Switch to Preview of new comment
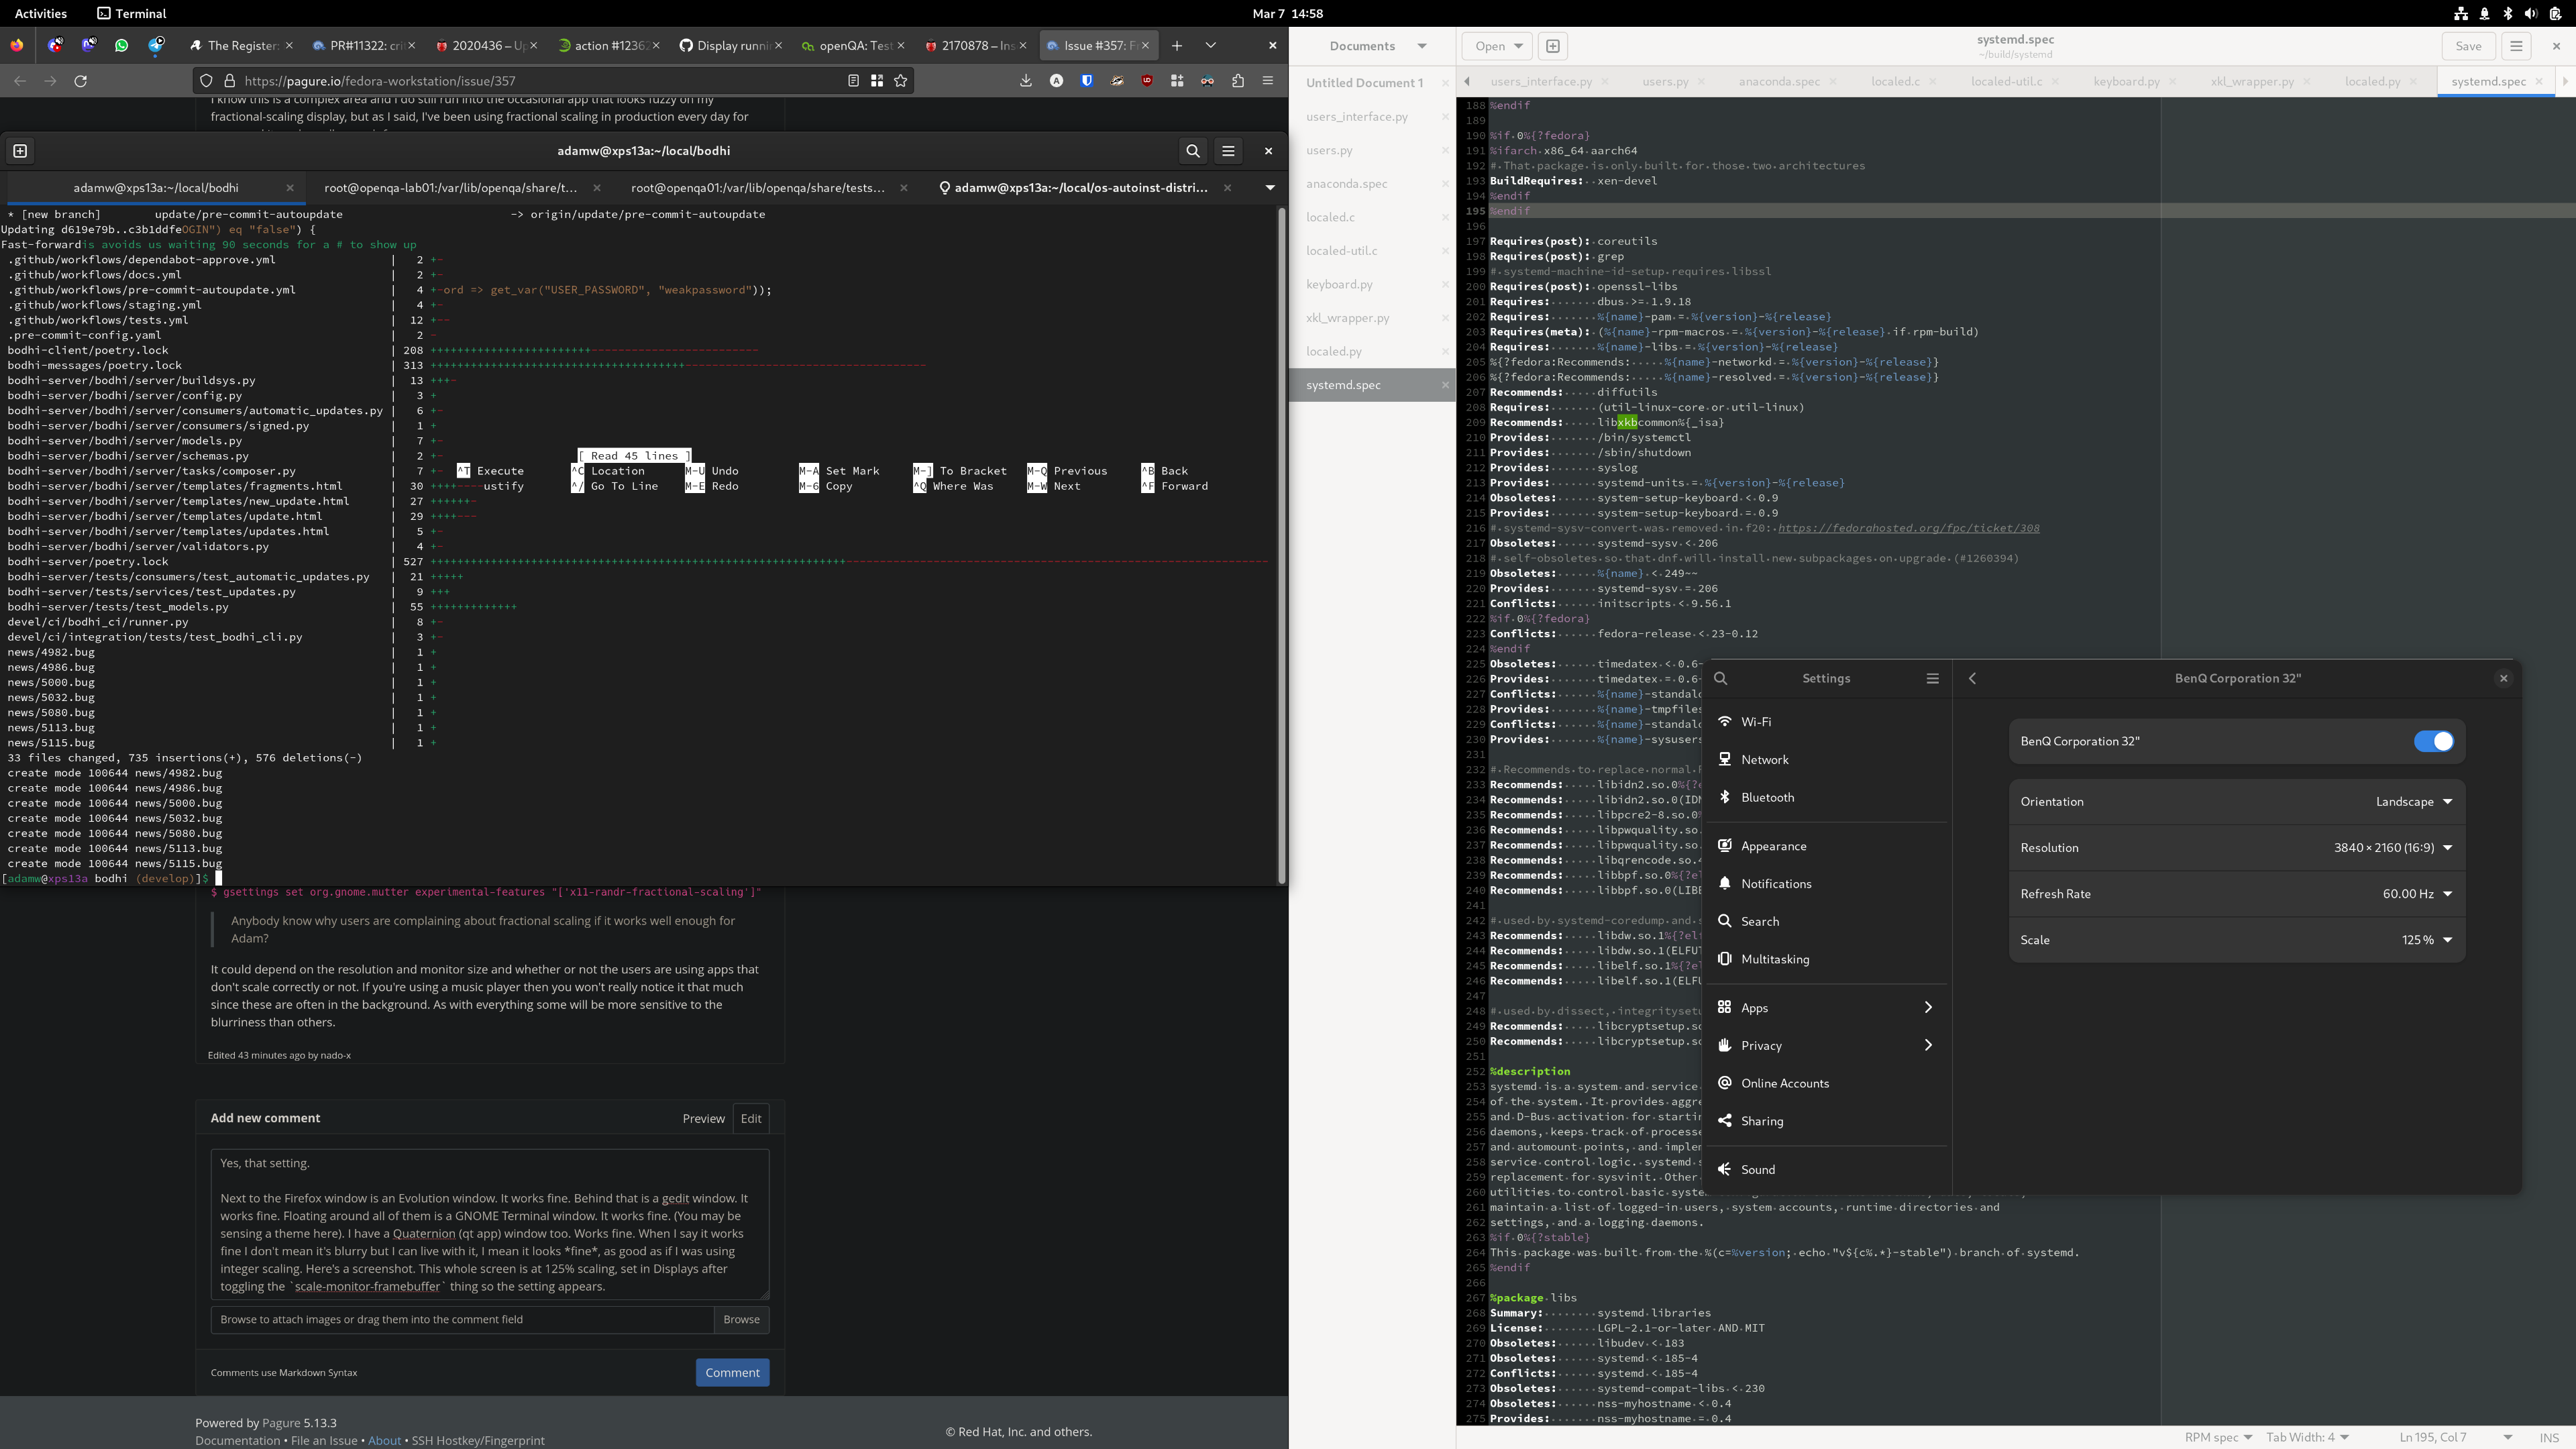The image size is (2576, 1449). tap(703, 1118)
